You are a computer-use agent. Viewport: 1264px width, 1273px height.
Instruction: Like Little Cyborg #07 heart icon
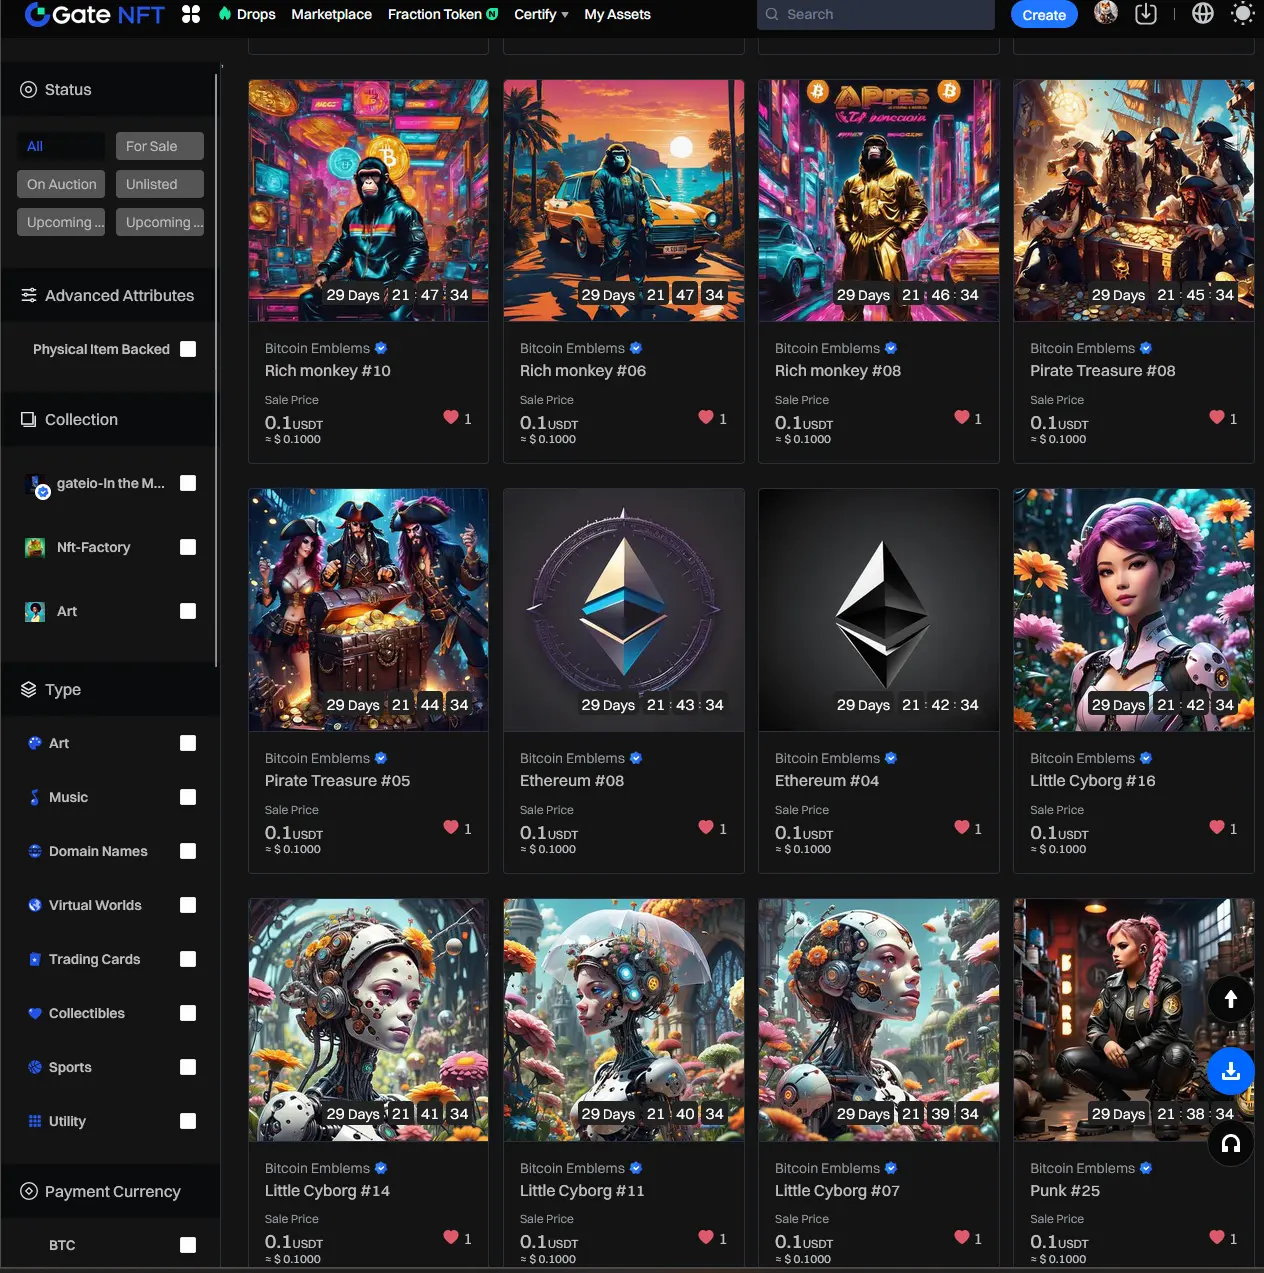tap(962, 1237)
